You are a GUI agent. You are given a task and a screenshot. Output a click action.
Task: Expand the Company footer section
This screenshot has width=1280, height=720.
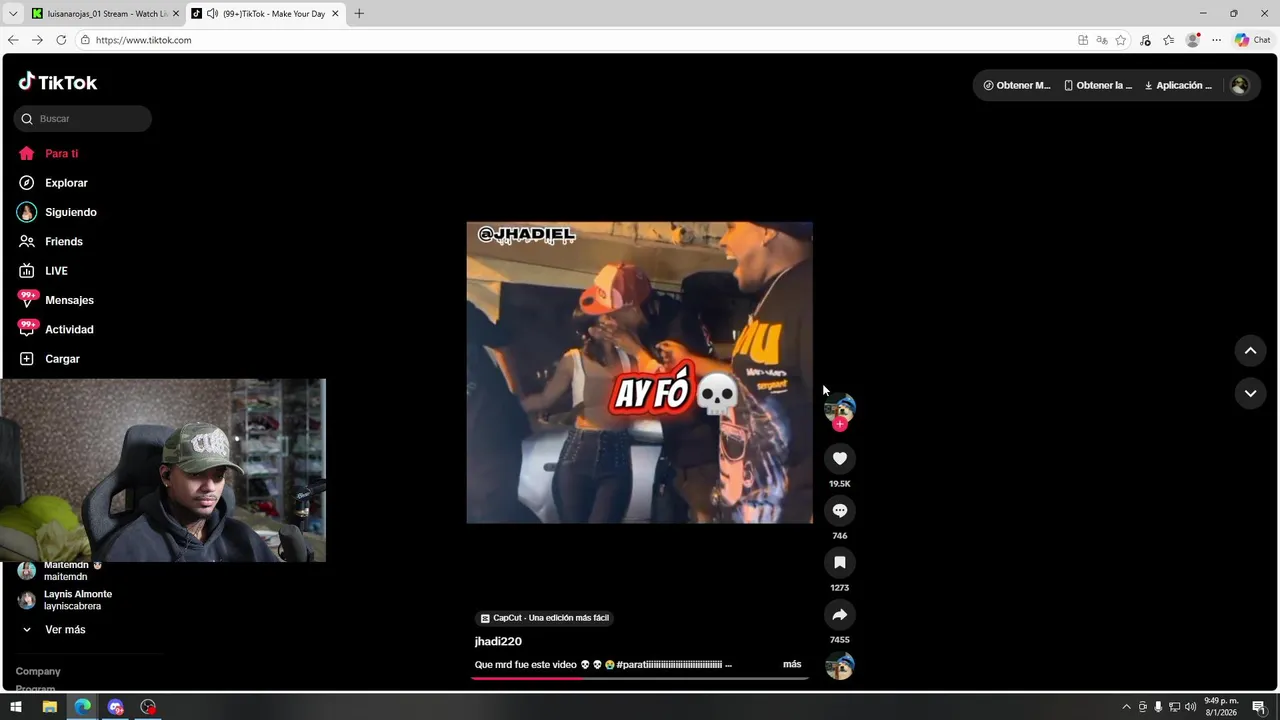click(x=38, y=671)
